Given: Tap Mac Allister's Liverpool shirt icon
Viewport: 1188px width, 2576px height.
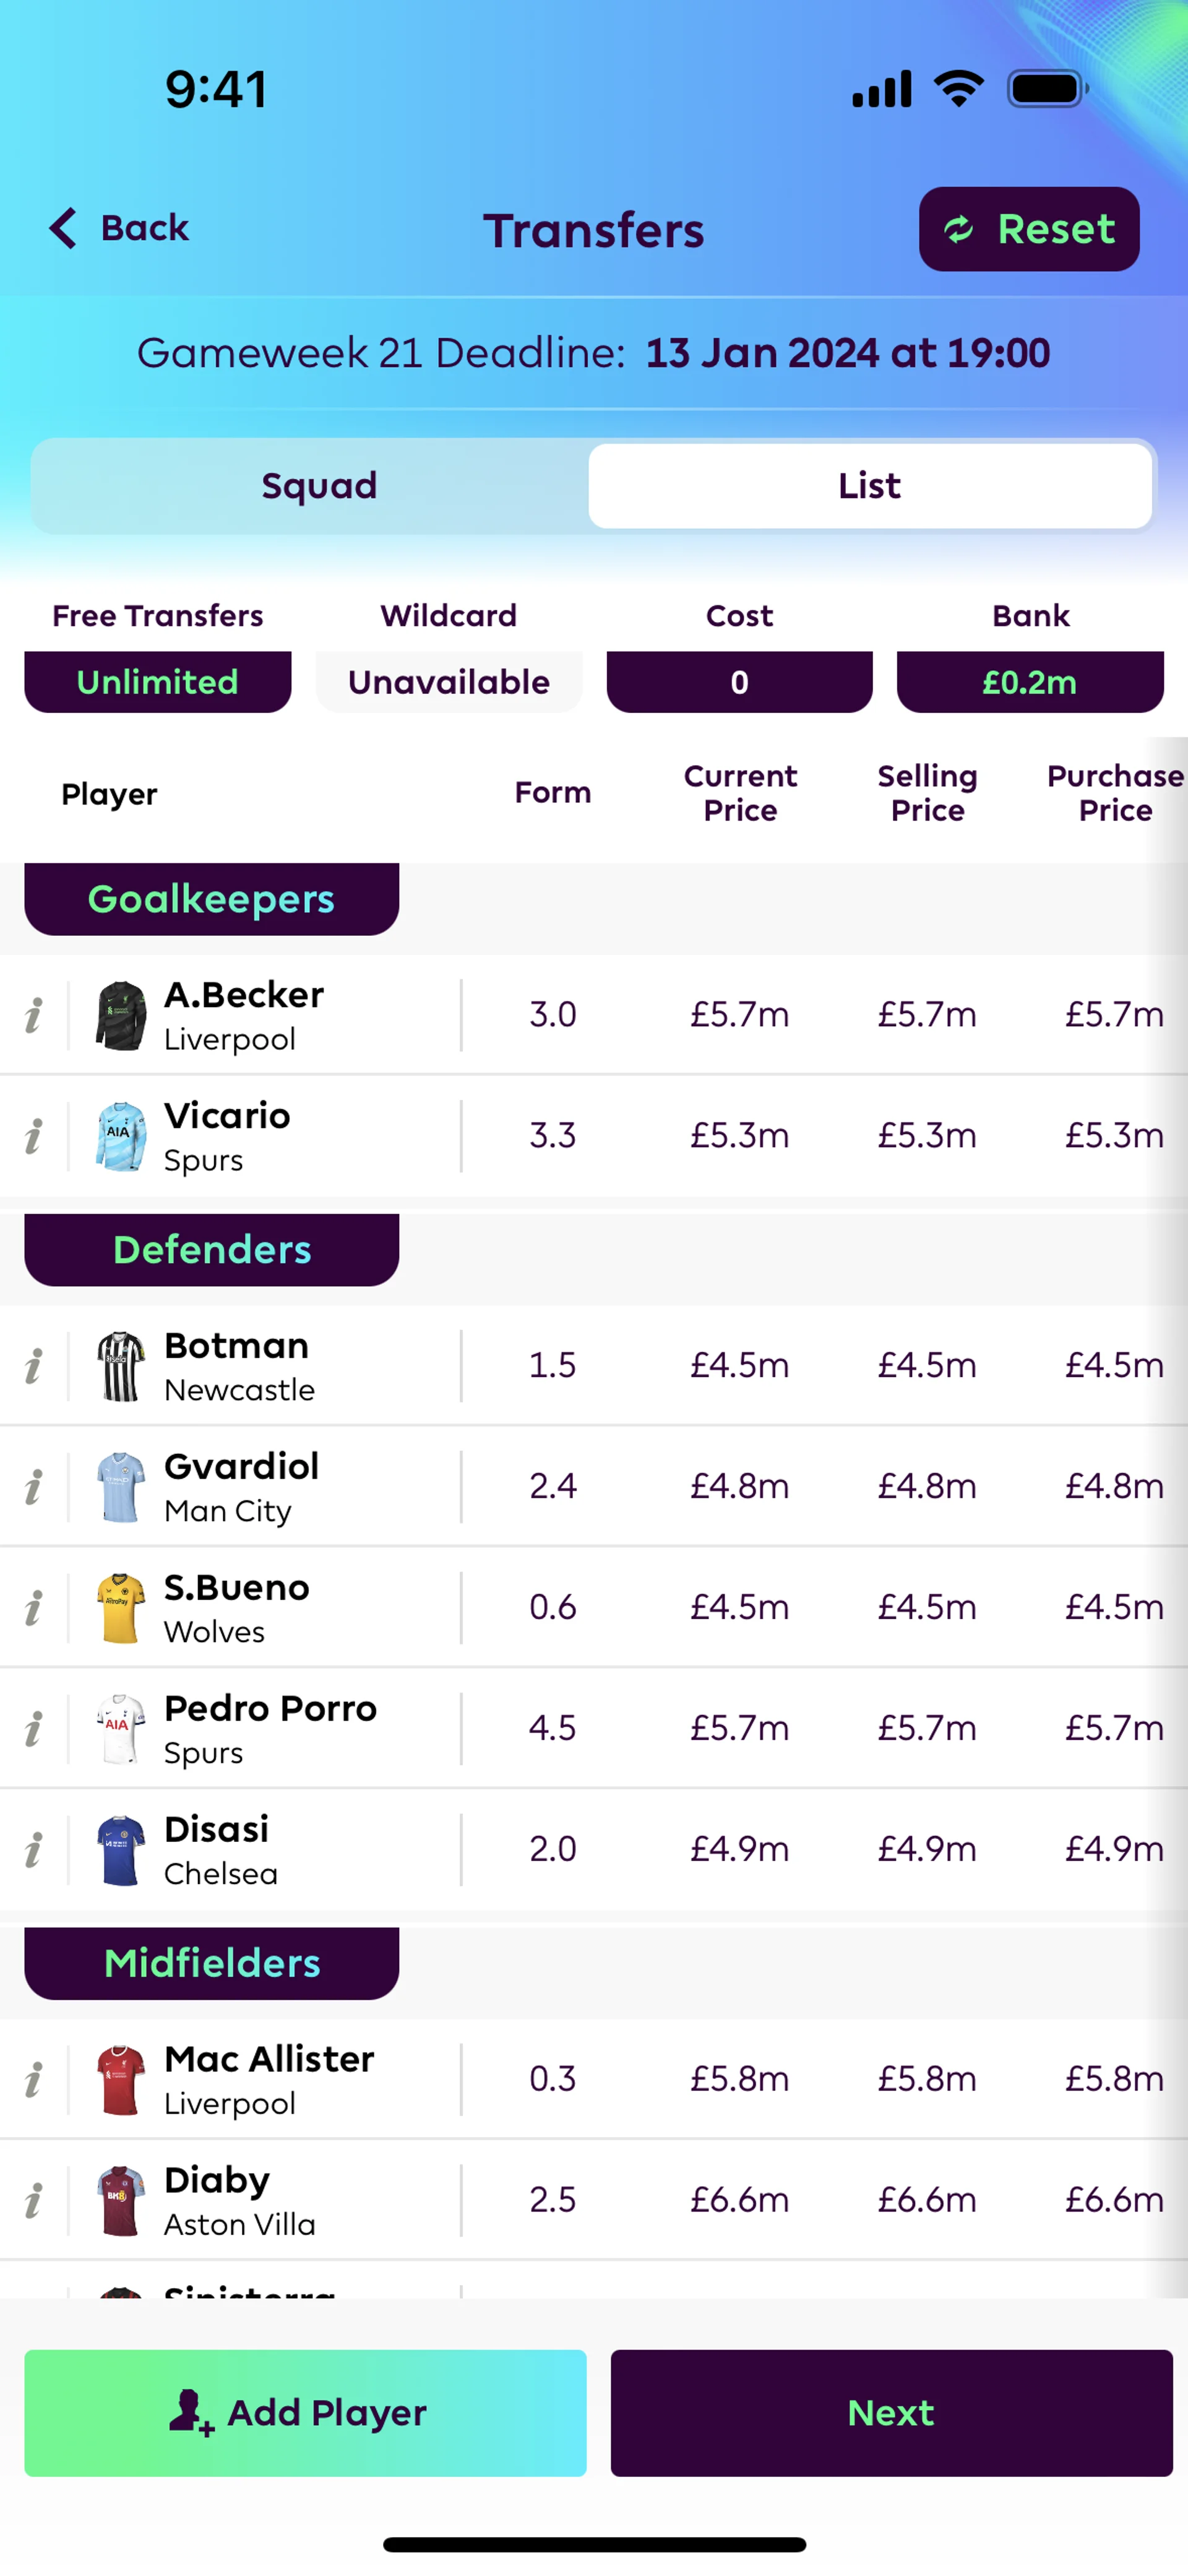Looking at the screenshot, I should pyautogui.click(x=121, y=2080).
